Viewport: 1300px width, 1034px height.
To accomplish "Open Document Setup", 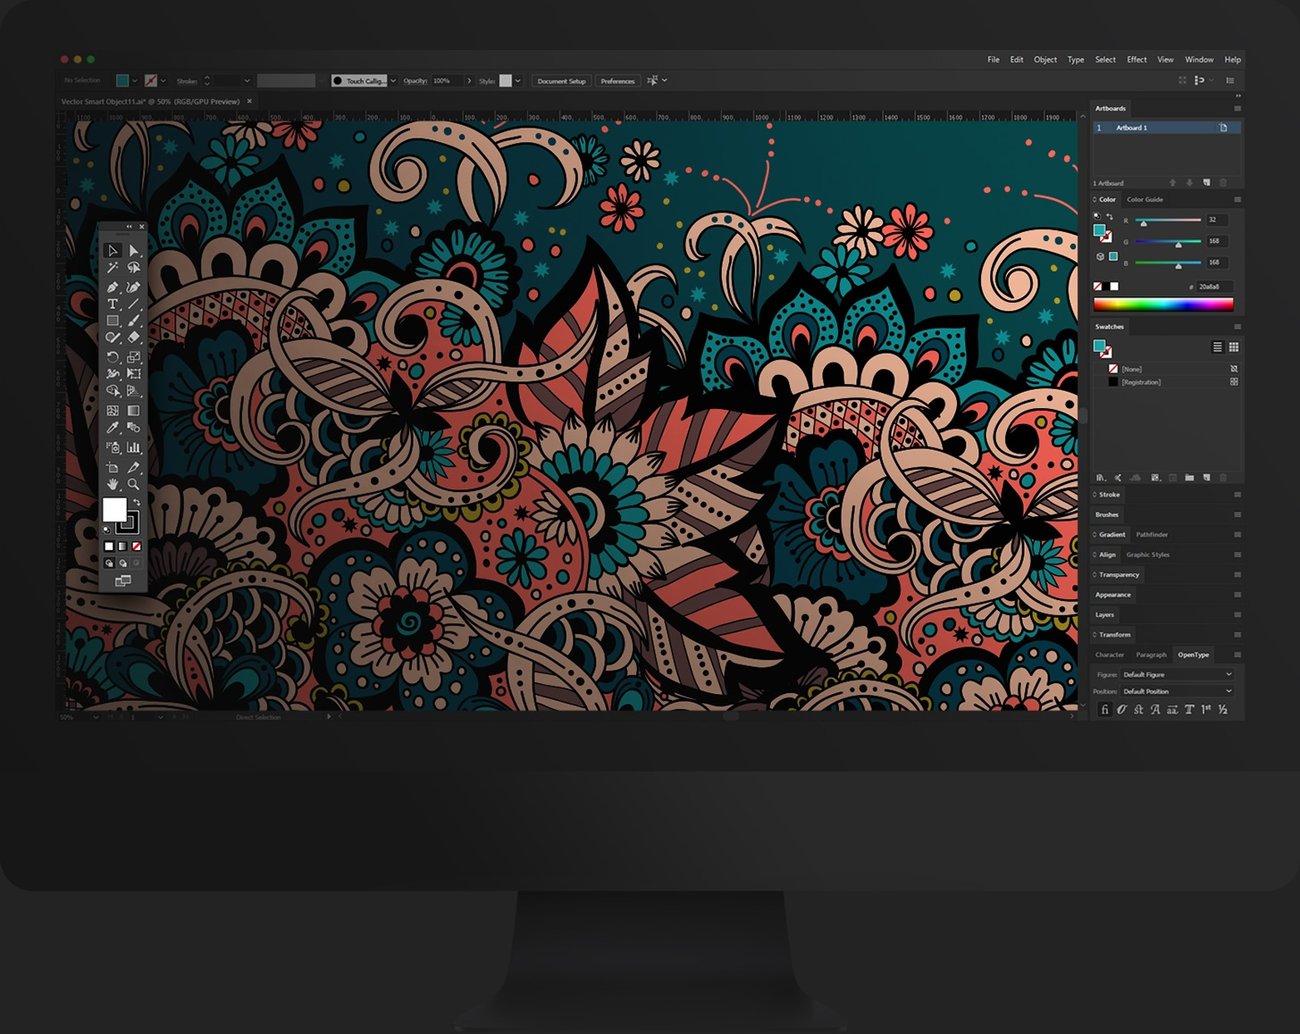I will point(561,80).
